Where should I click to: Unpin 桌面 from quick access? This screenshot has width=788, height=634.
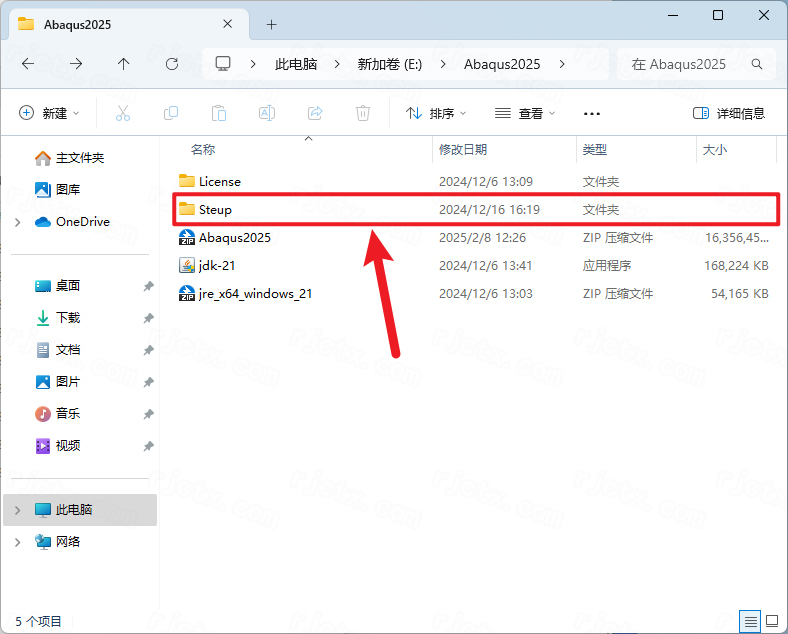pos(148,286)
